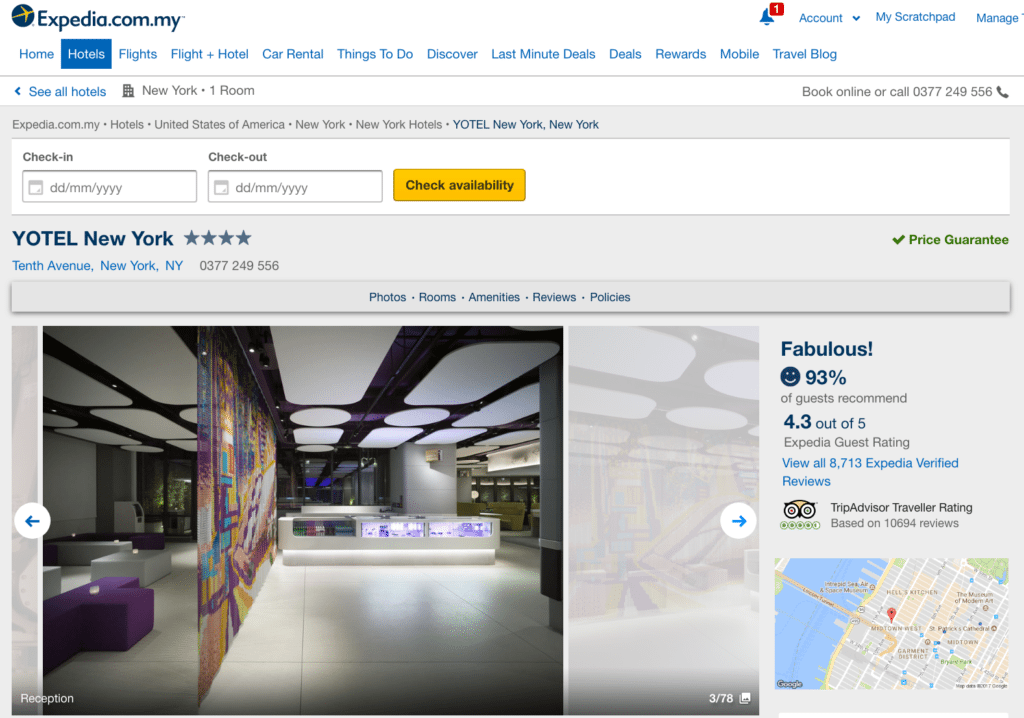The image size is (1024, 718).
Task: Jump to the Photos section
Action: click(387, 297)
